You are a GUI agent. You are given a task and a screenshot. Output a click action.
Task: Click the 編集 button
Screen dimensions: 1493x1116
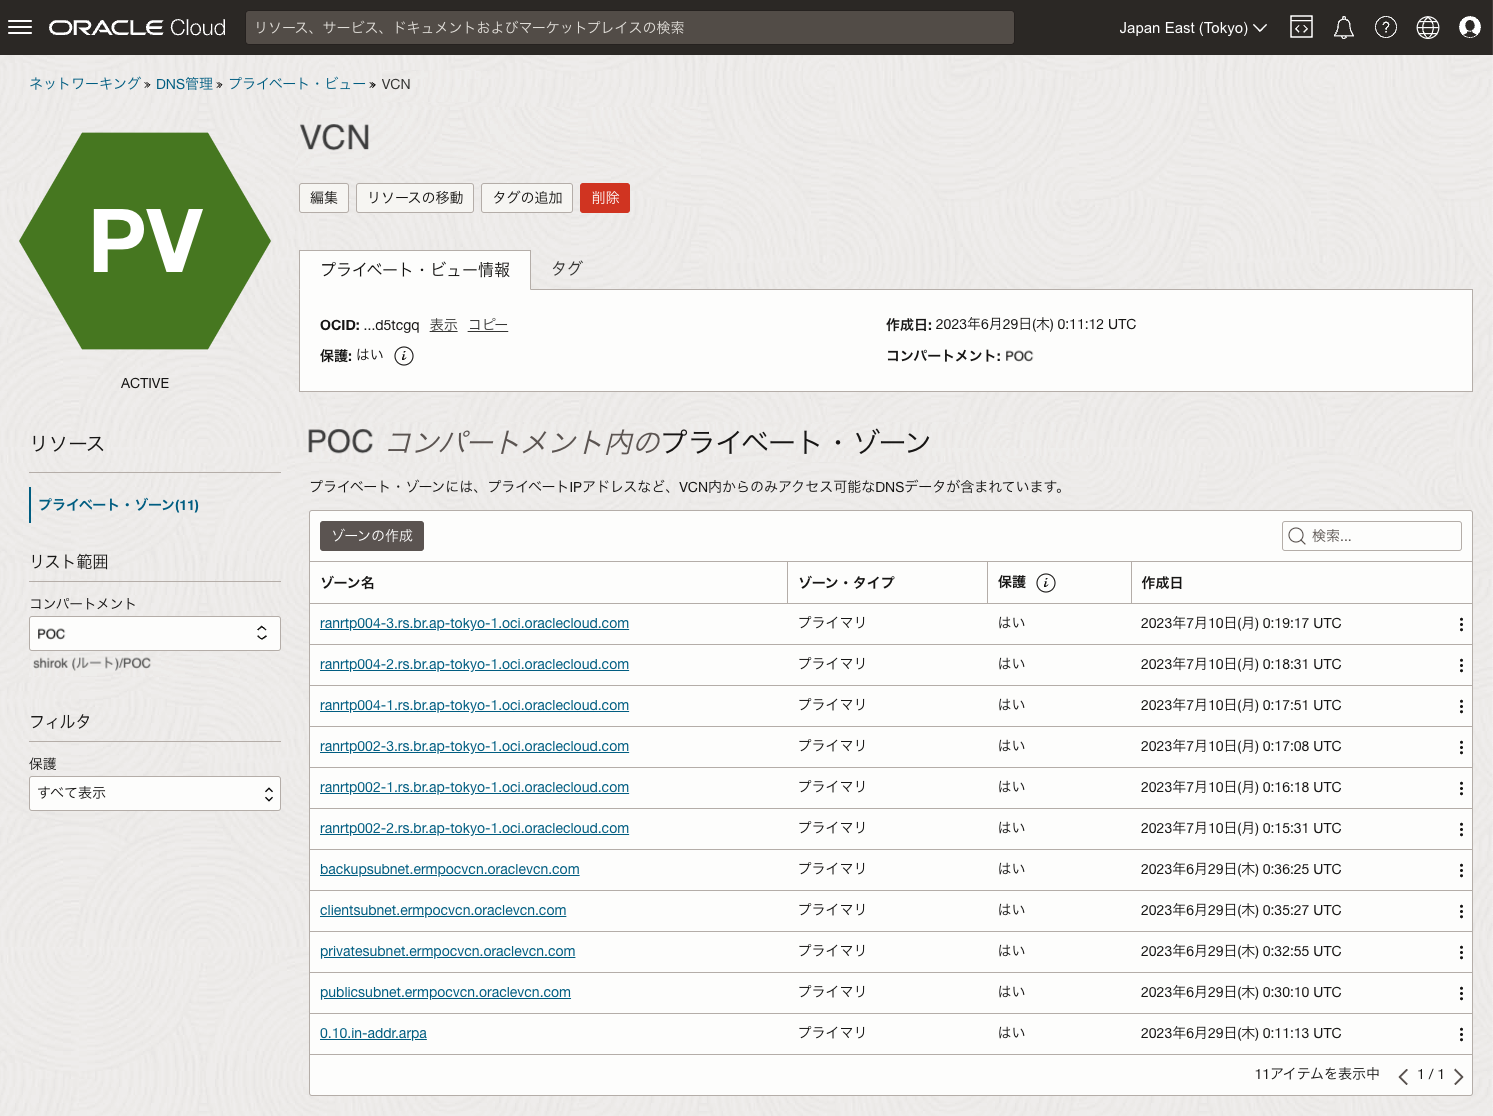click(324, 198)
